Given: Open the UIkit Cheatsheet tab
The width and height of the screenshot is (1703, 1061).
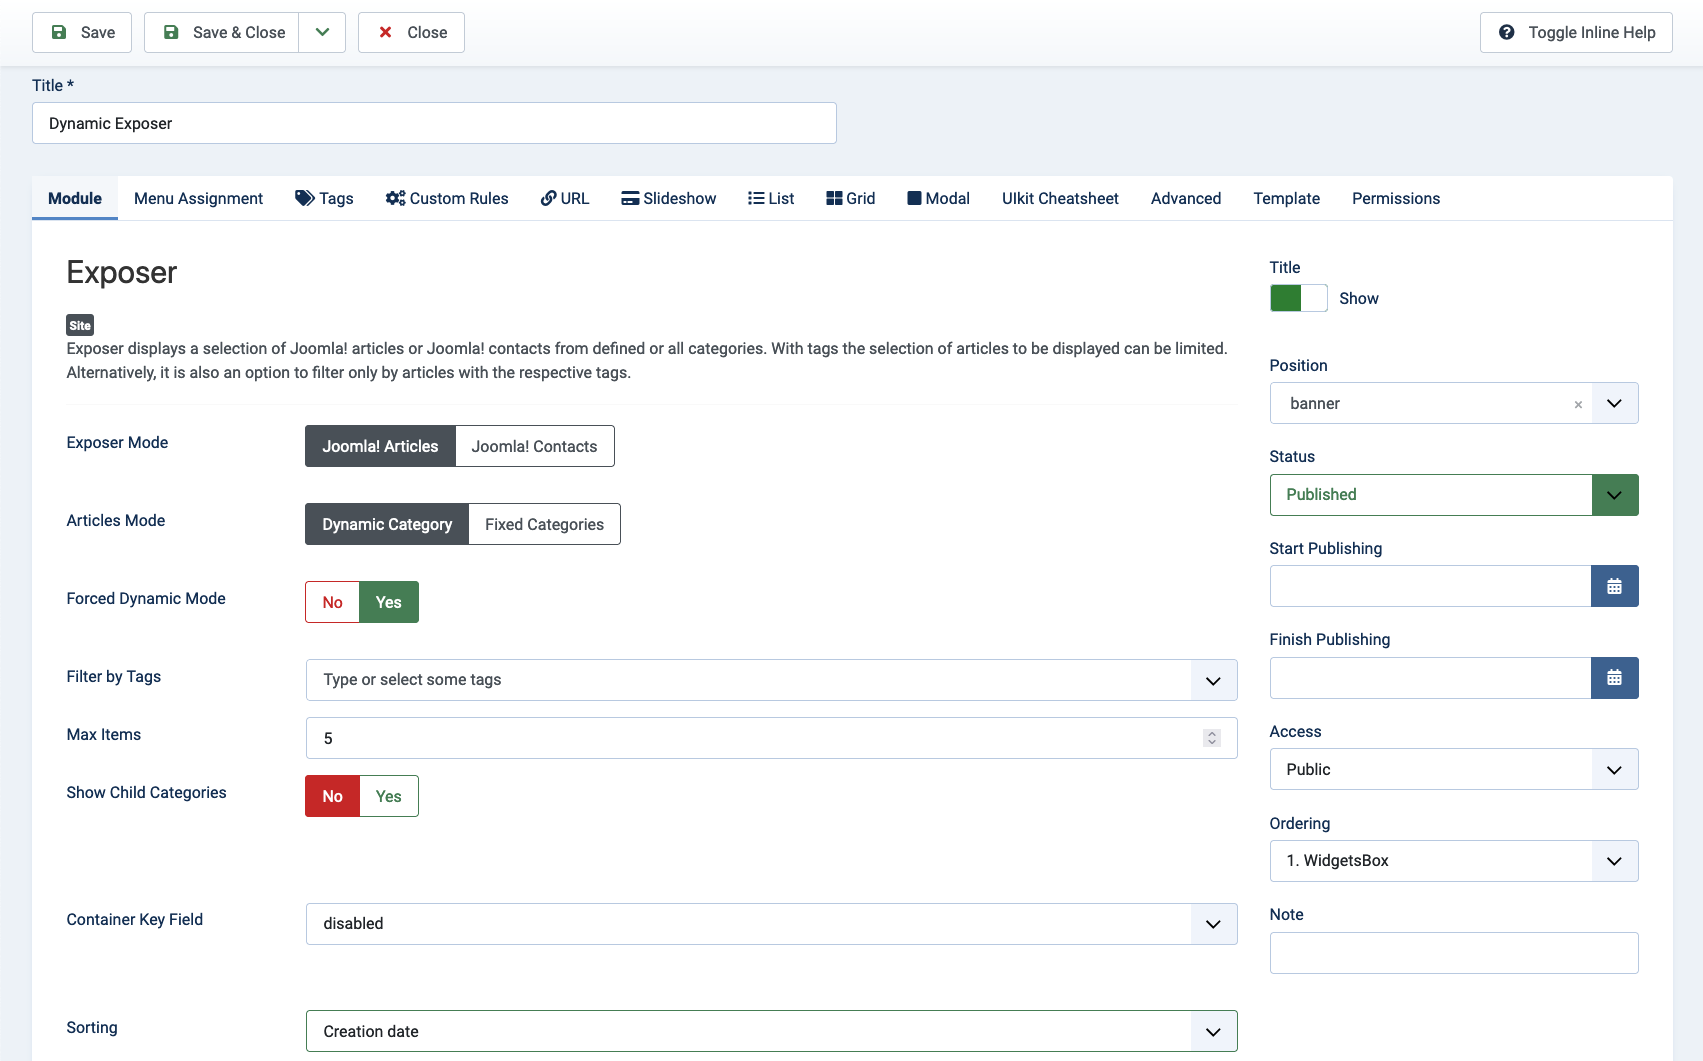Looking at the screenshot, I should tap(1060, 198).
